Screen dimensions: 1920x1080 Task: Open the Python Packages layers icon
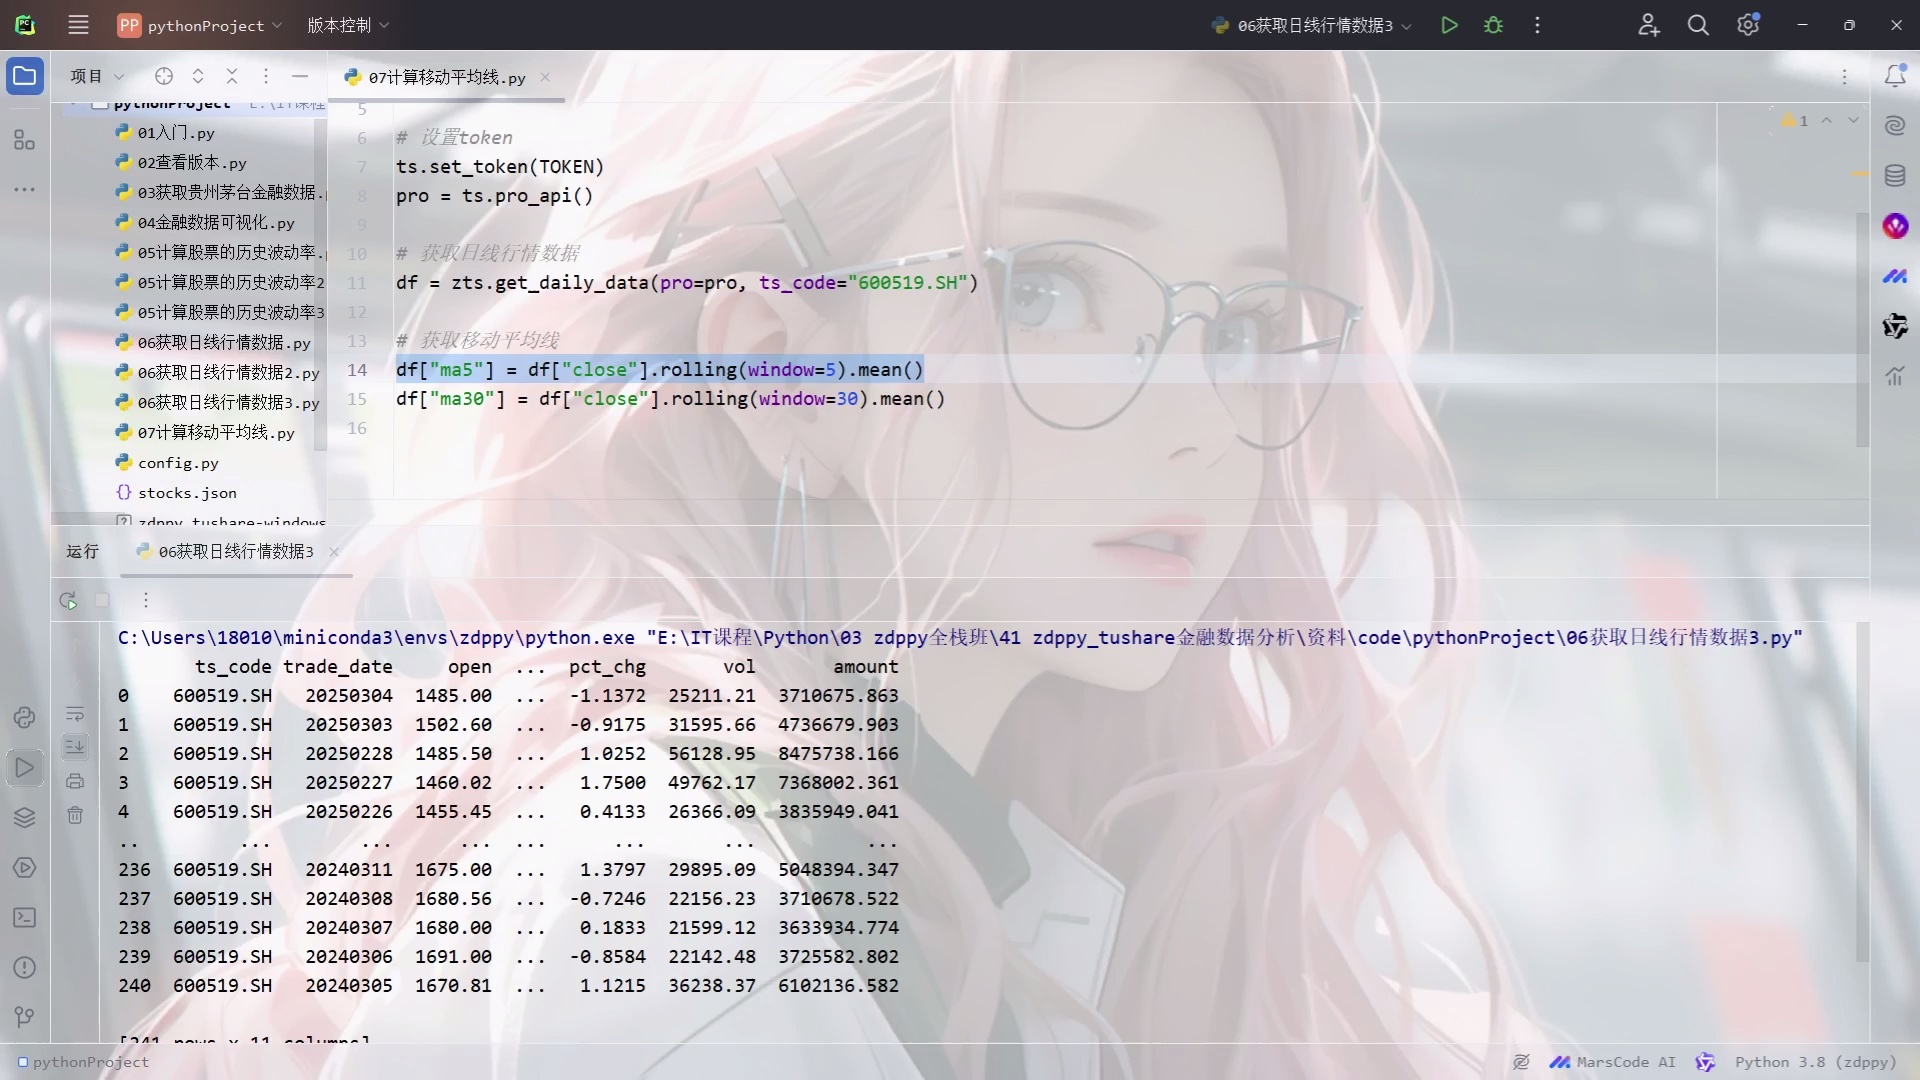[x=25, y=817]
